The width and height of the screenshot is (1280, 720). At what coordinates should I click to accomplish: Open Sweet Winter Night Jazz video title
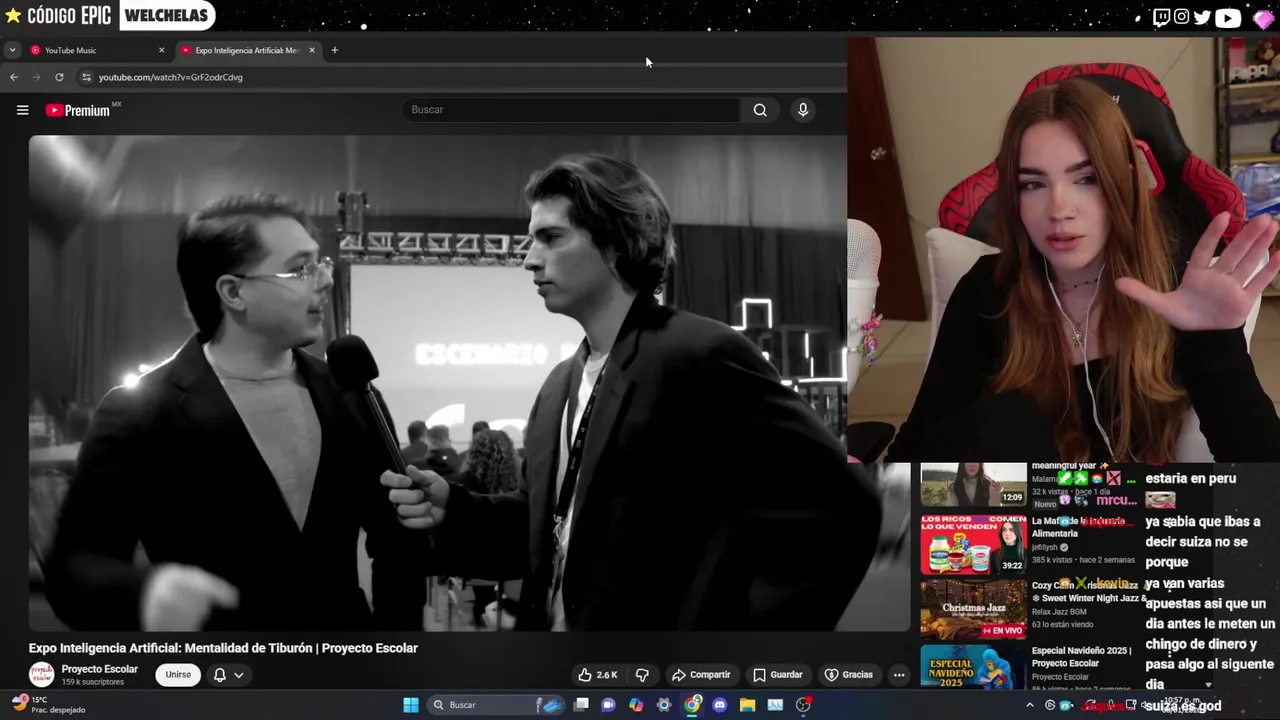click(1089, 591)
